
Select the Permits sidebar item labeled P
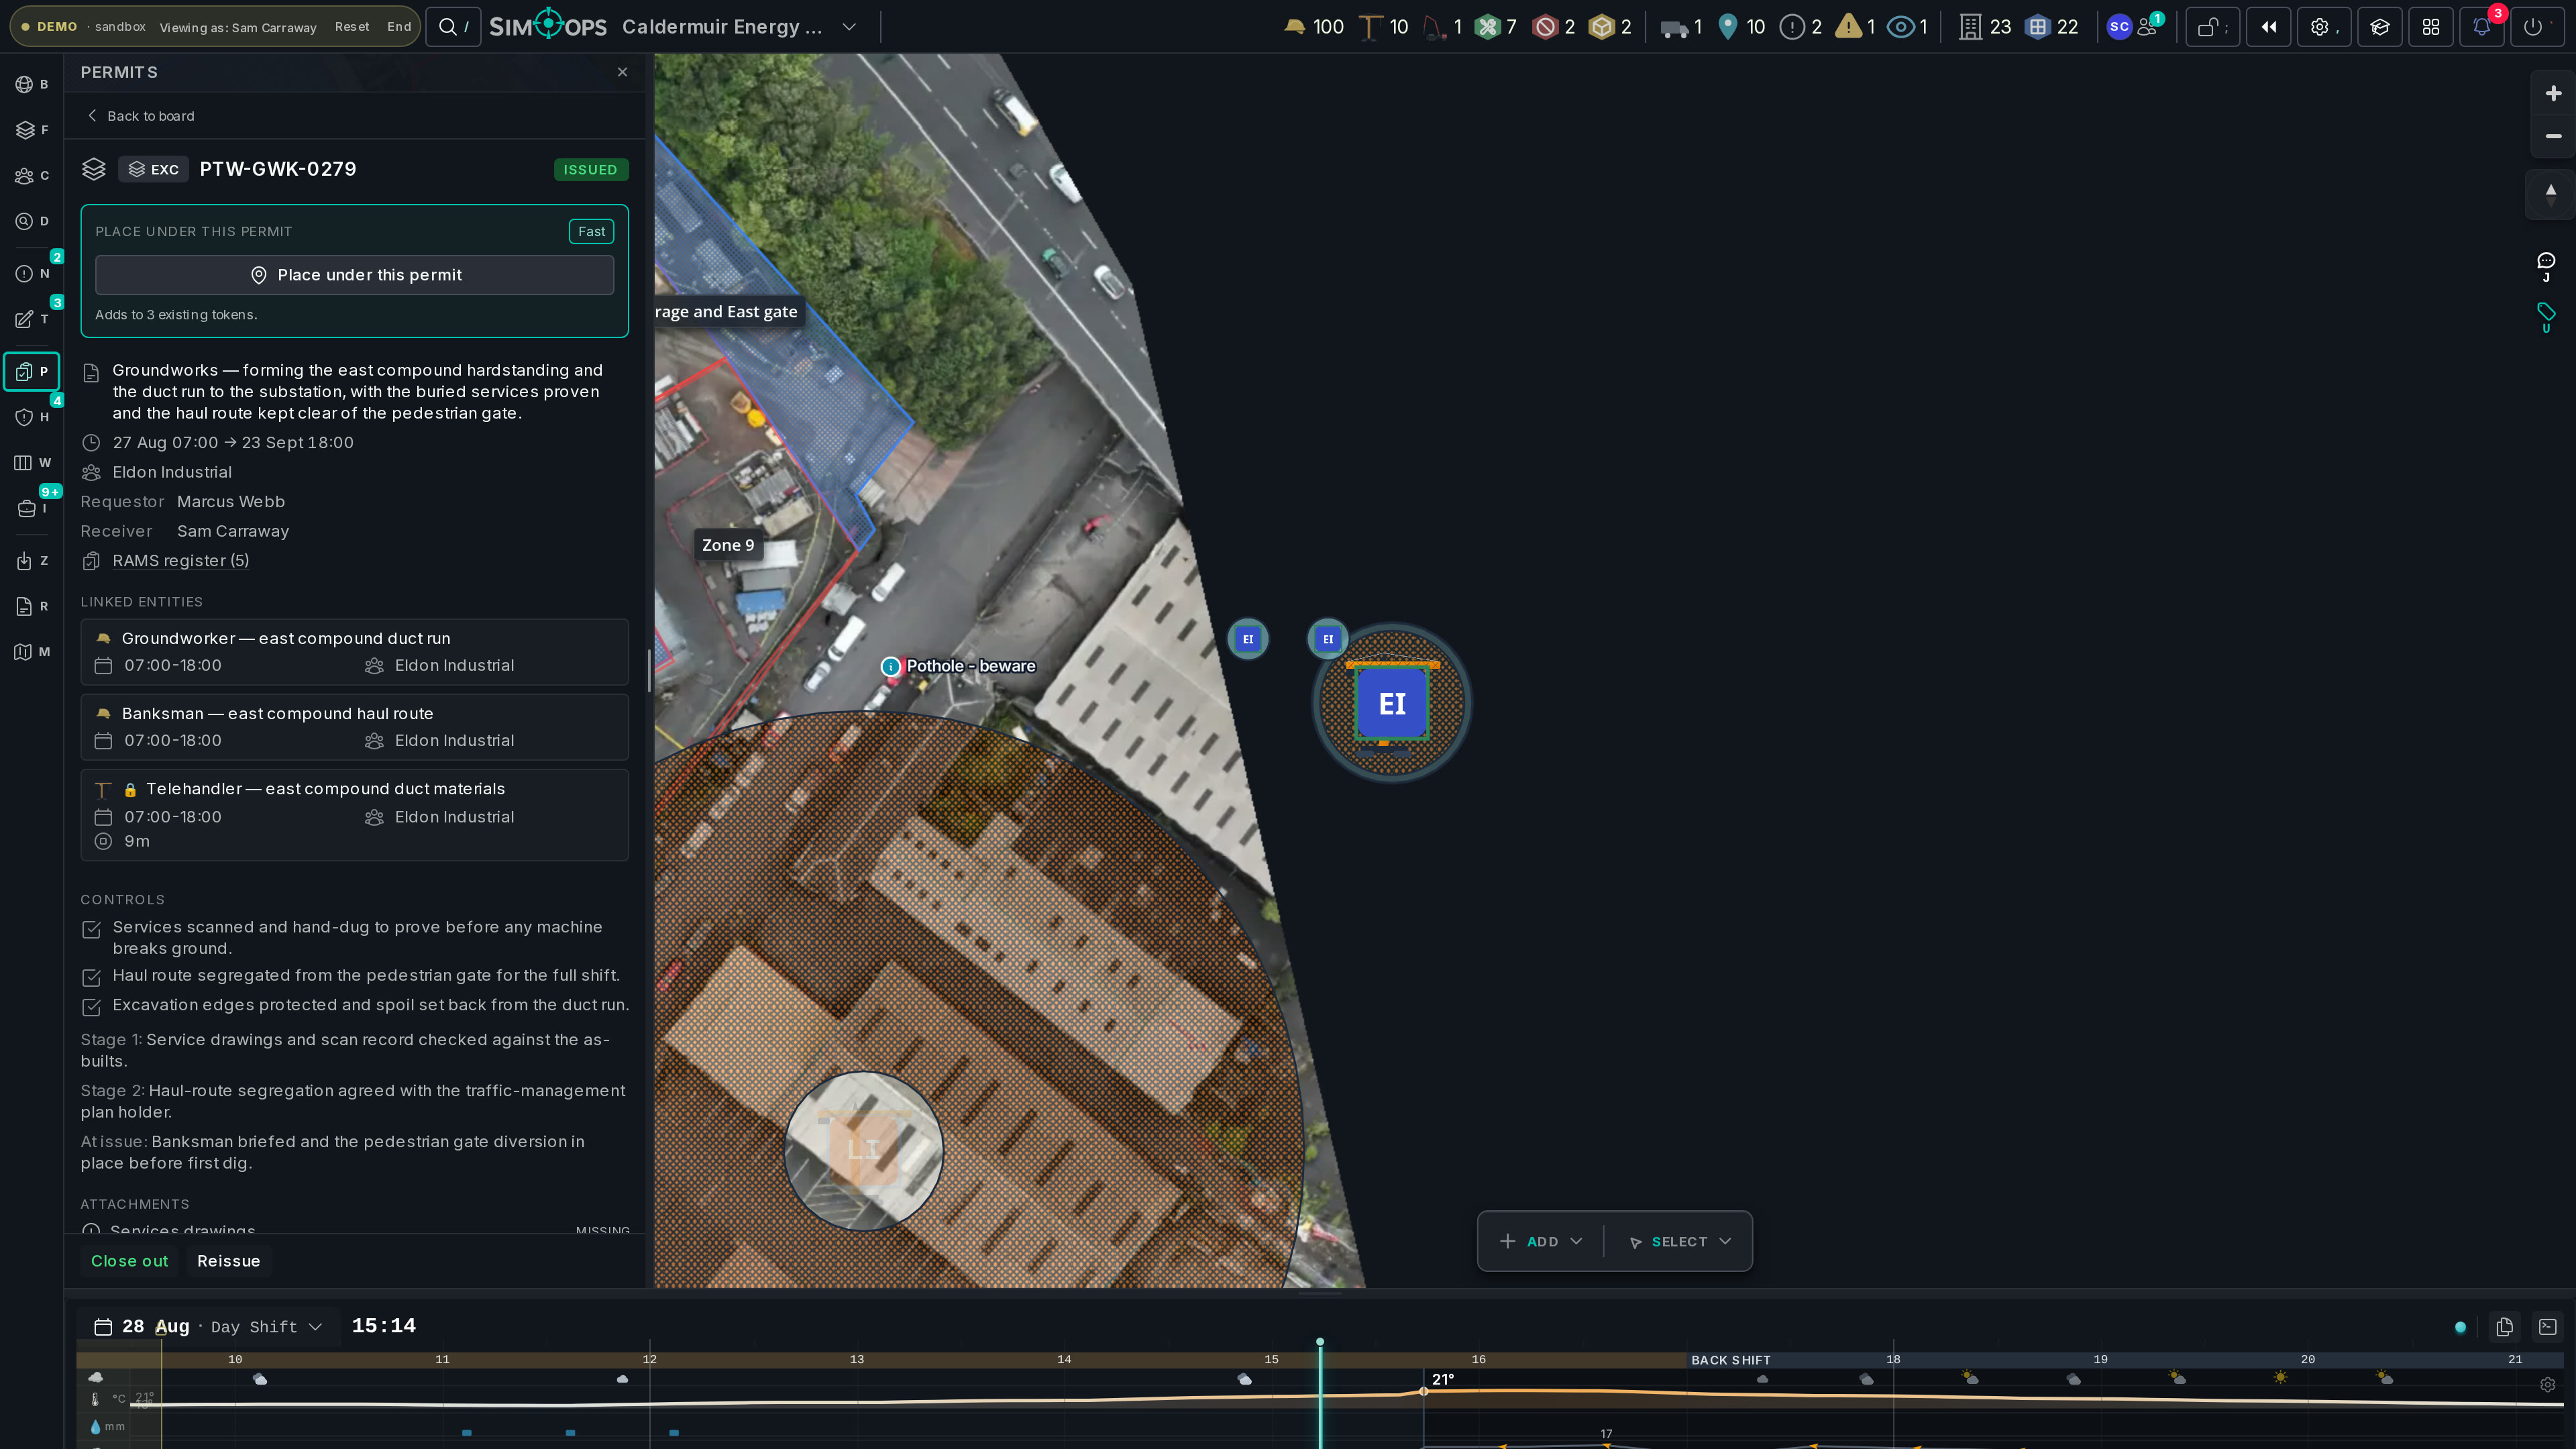tap(31, 371)
